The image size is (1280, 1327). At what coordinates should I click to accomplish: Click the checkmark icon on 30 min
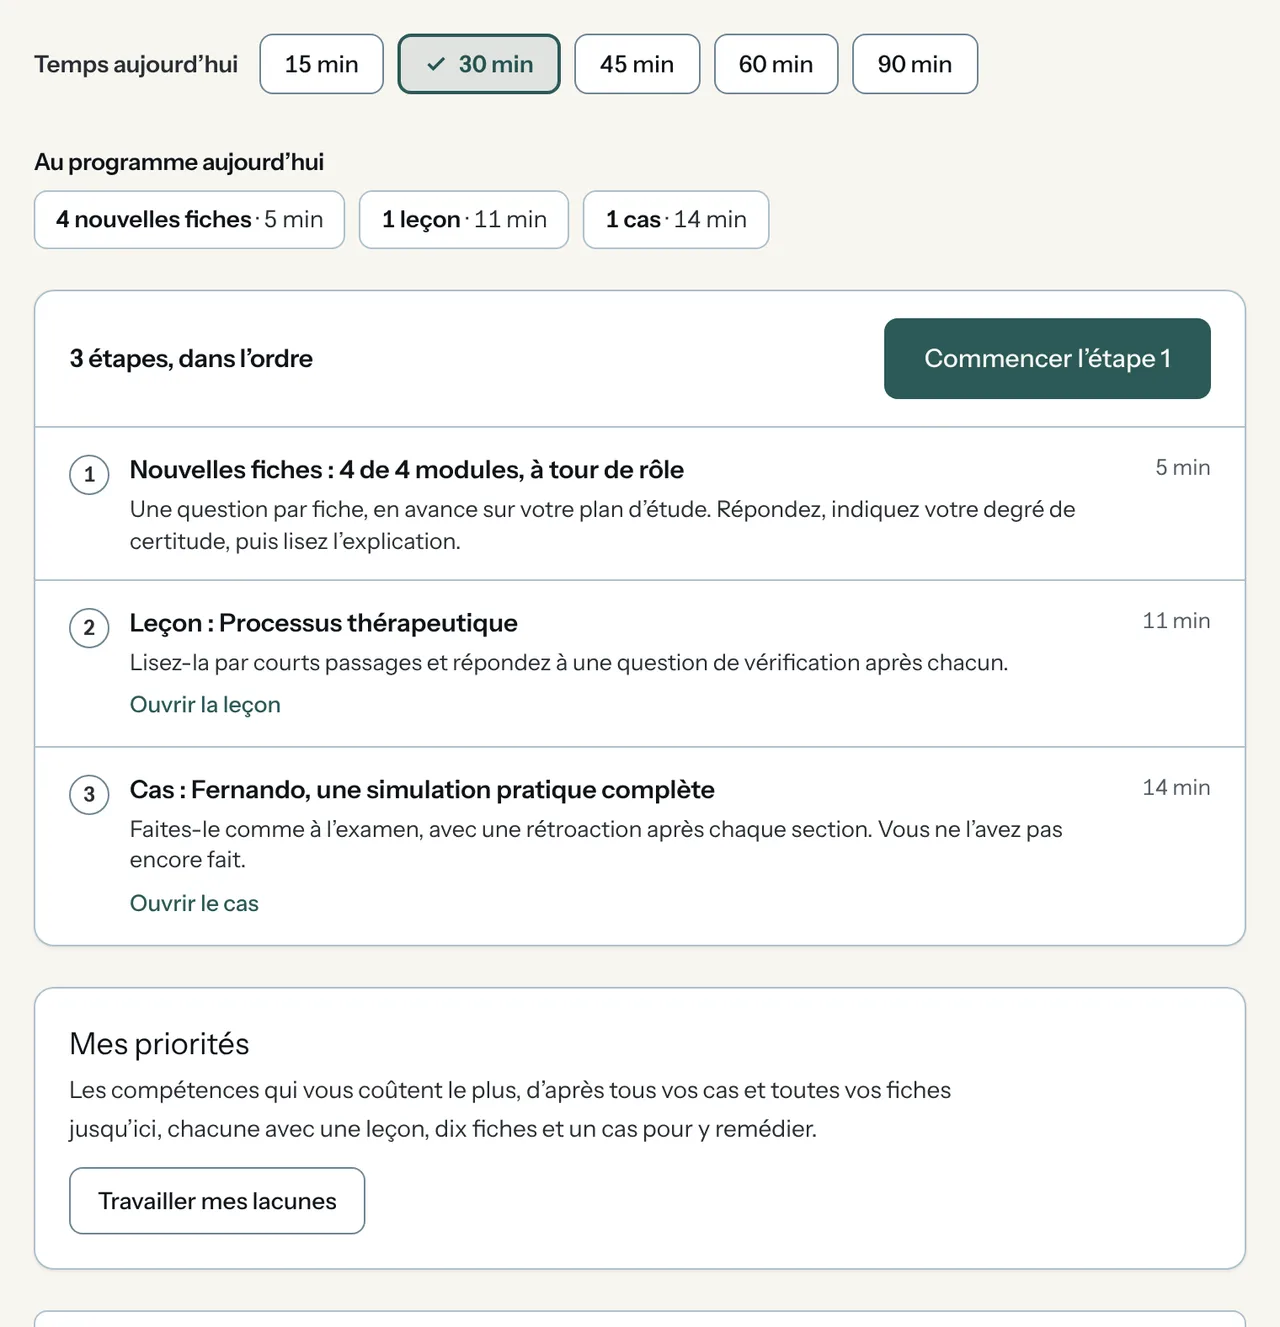coord(436,64)
